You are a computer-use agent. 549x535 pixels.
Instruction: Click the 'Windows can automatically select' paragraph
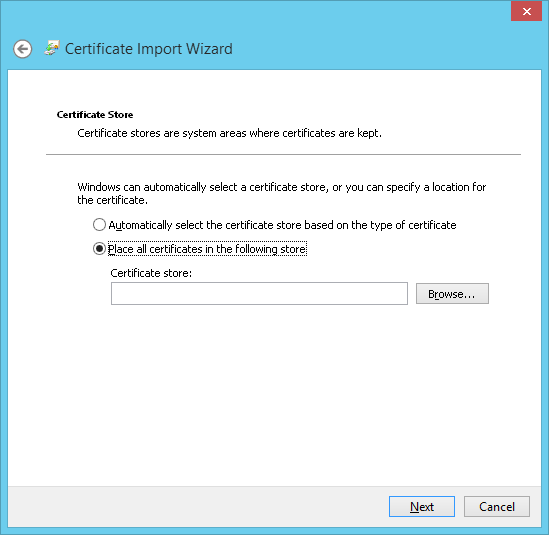(x=282, y=193)
